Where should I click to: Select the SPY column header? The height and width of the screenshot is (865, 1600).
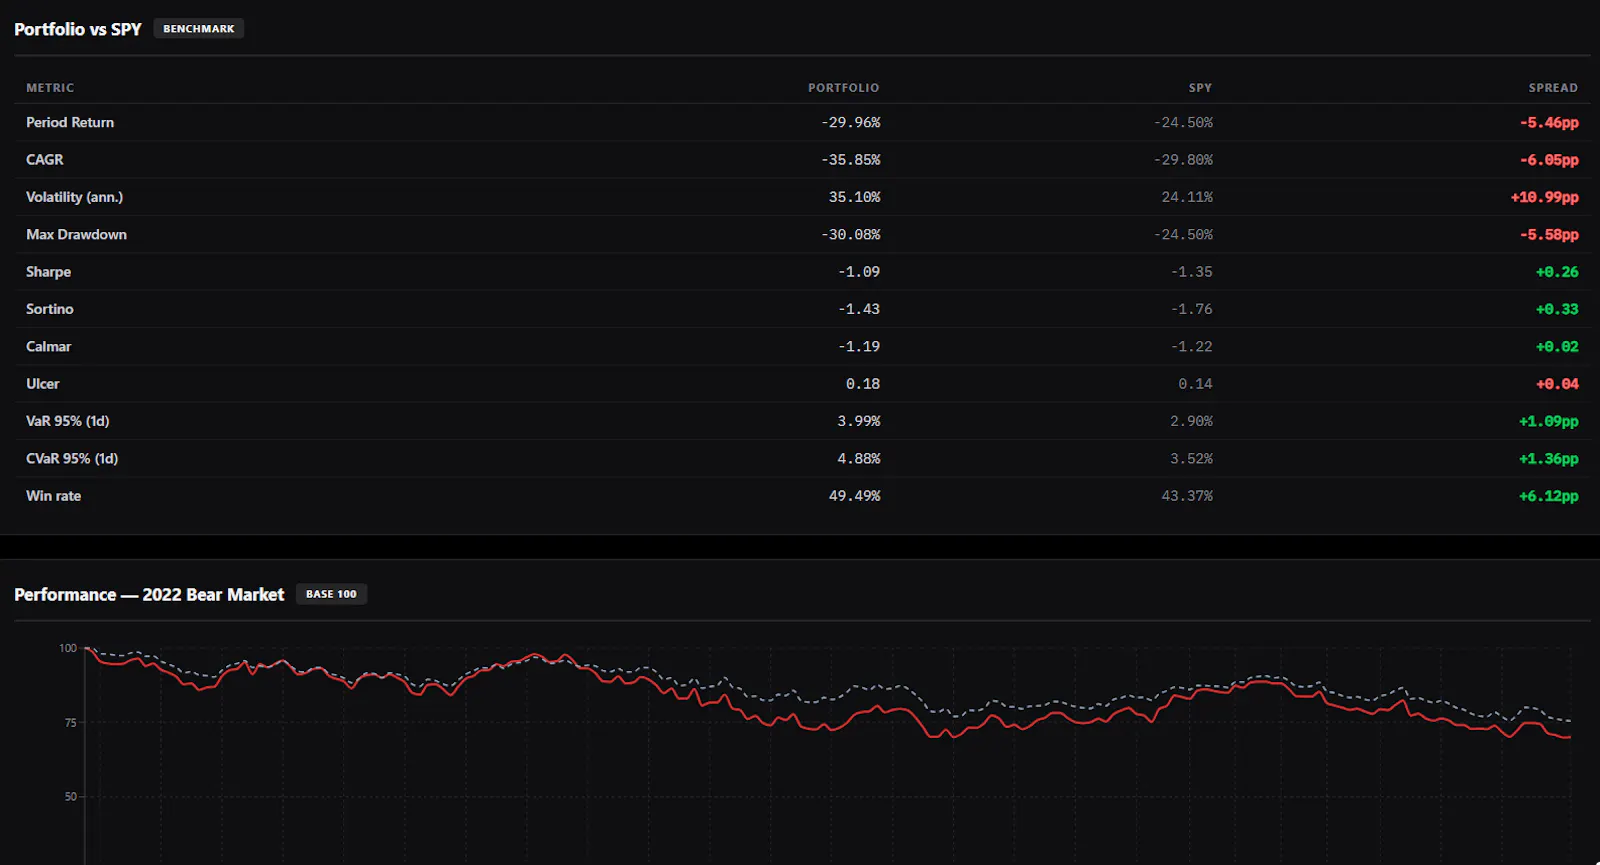pos(1200,88)
